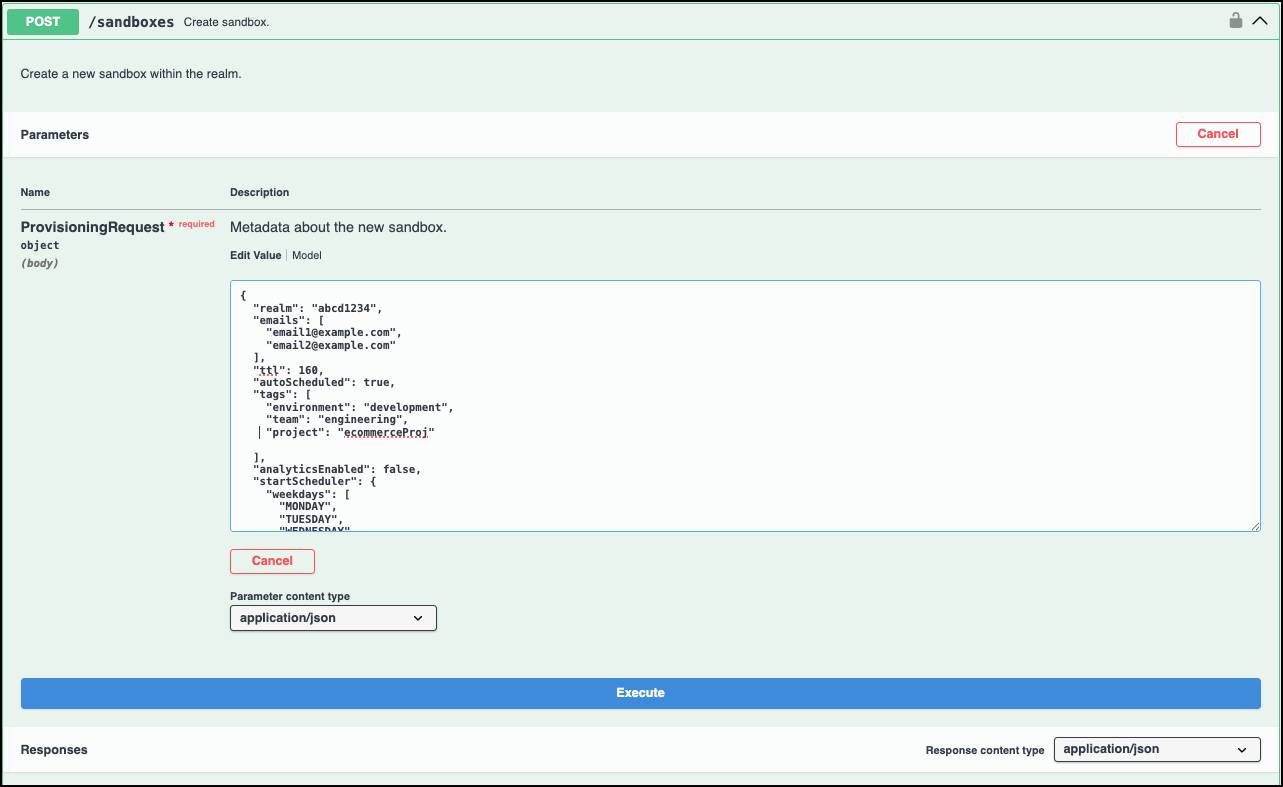
Task: Click the "weekdays": [ line
Action: point(307,494)
